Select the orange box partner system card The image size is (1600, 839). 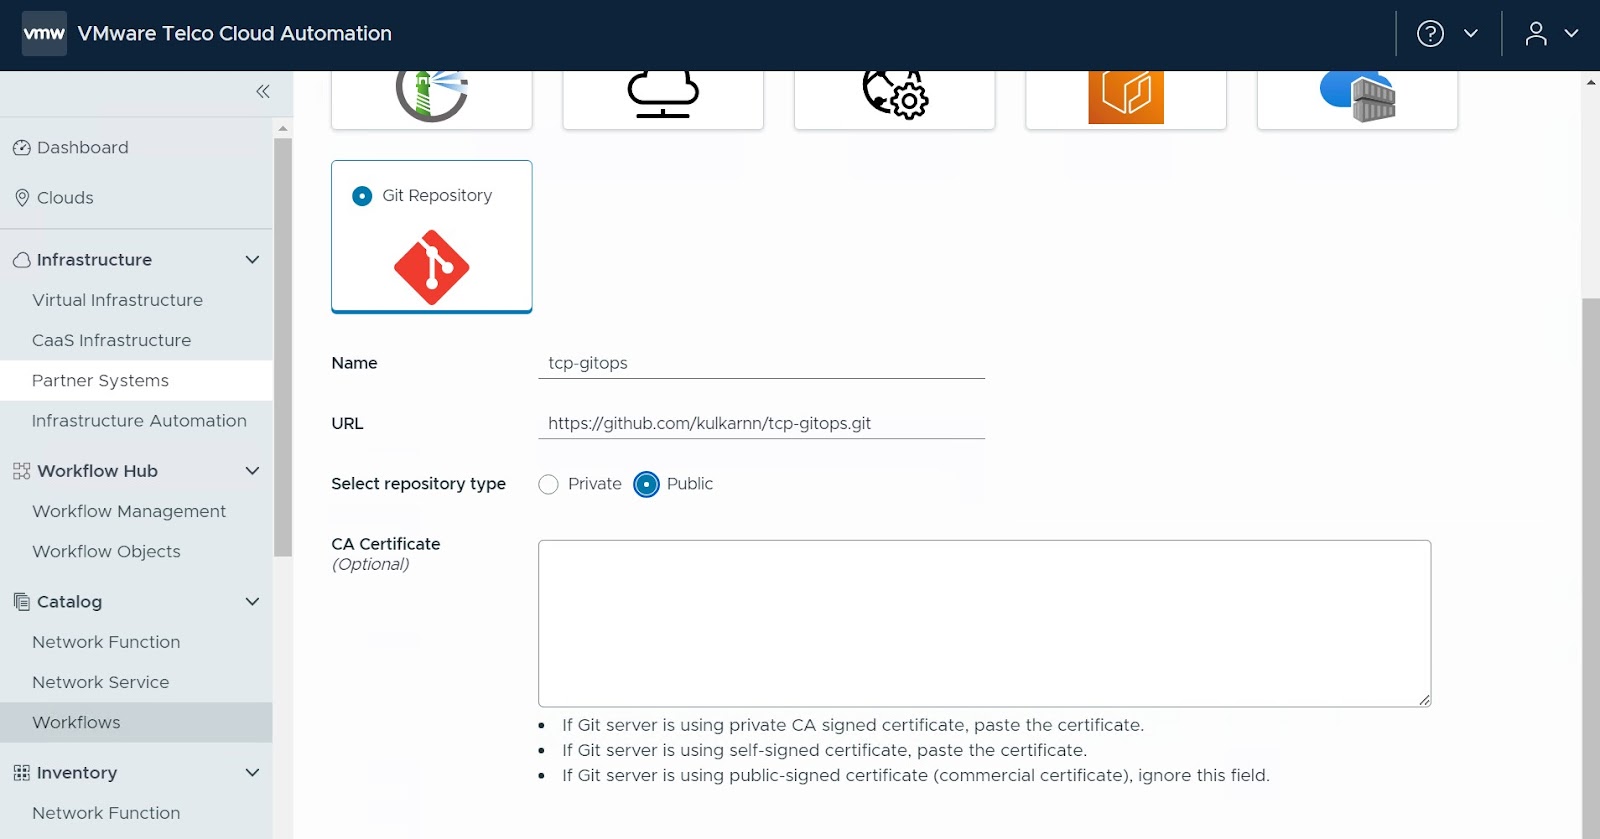pos(1126,99)
